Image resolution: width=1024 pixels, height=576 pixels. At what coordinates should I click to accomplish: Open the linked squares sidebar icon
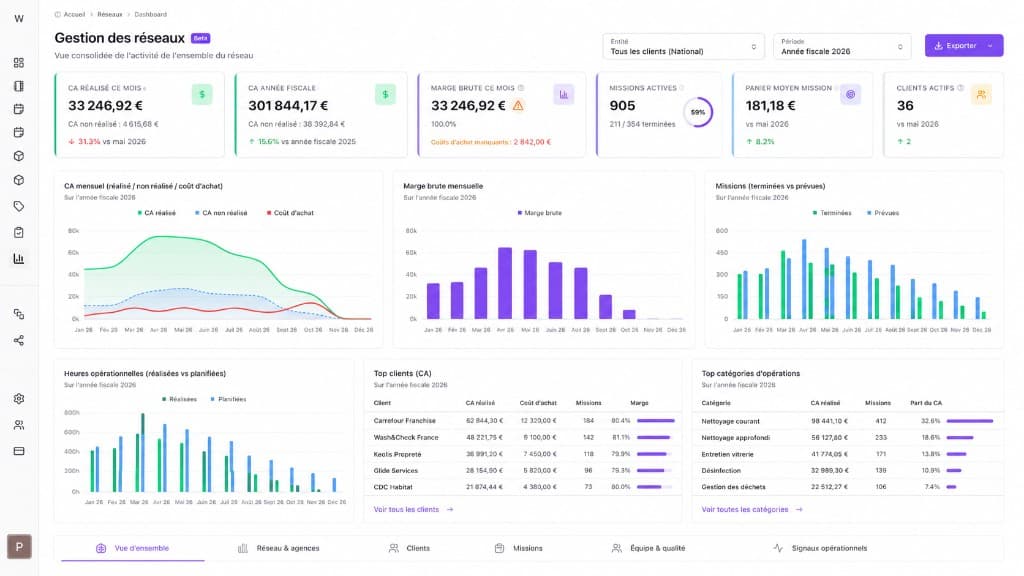tap(19, 314)
